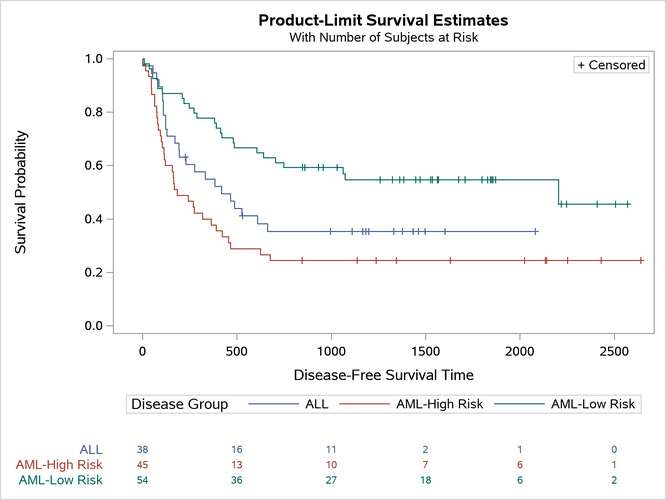Click the 'AML-High Risk' row label in the at-risk table

[59, 465]
